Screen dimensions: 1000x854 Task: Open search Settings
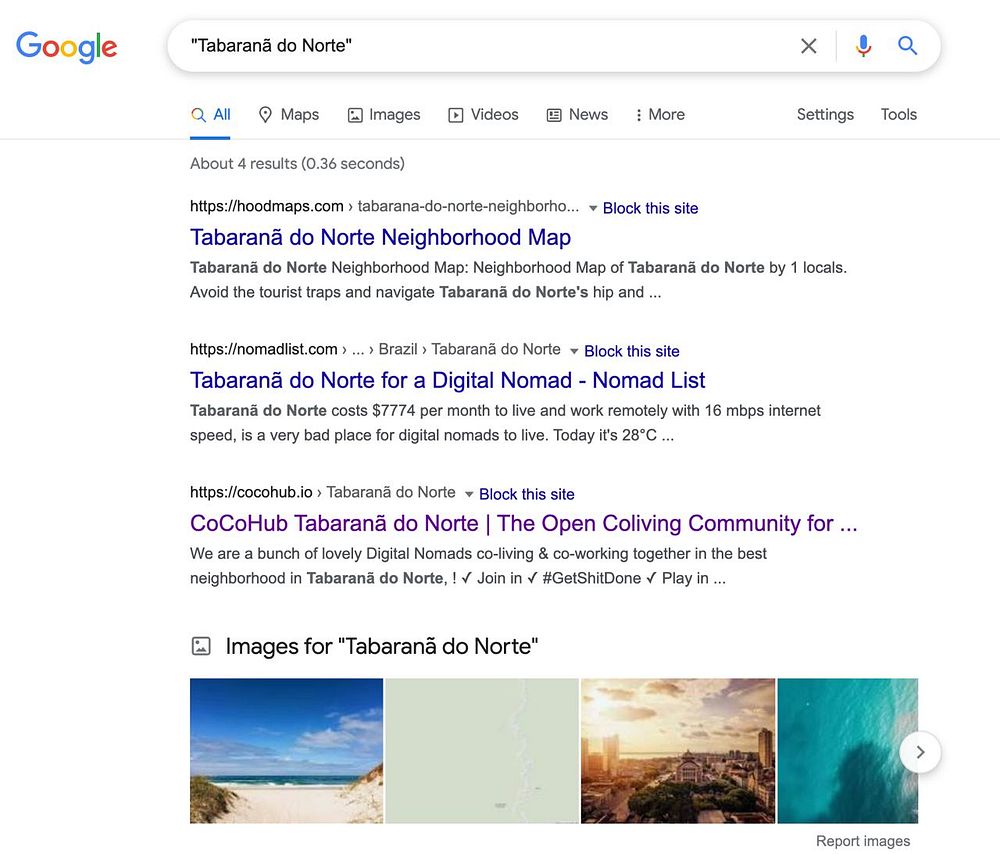coord(825,115)
